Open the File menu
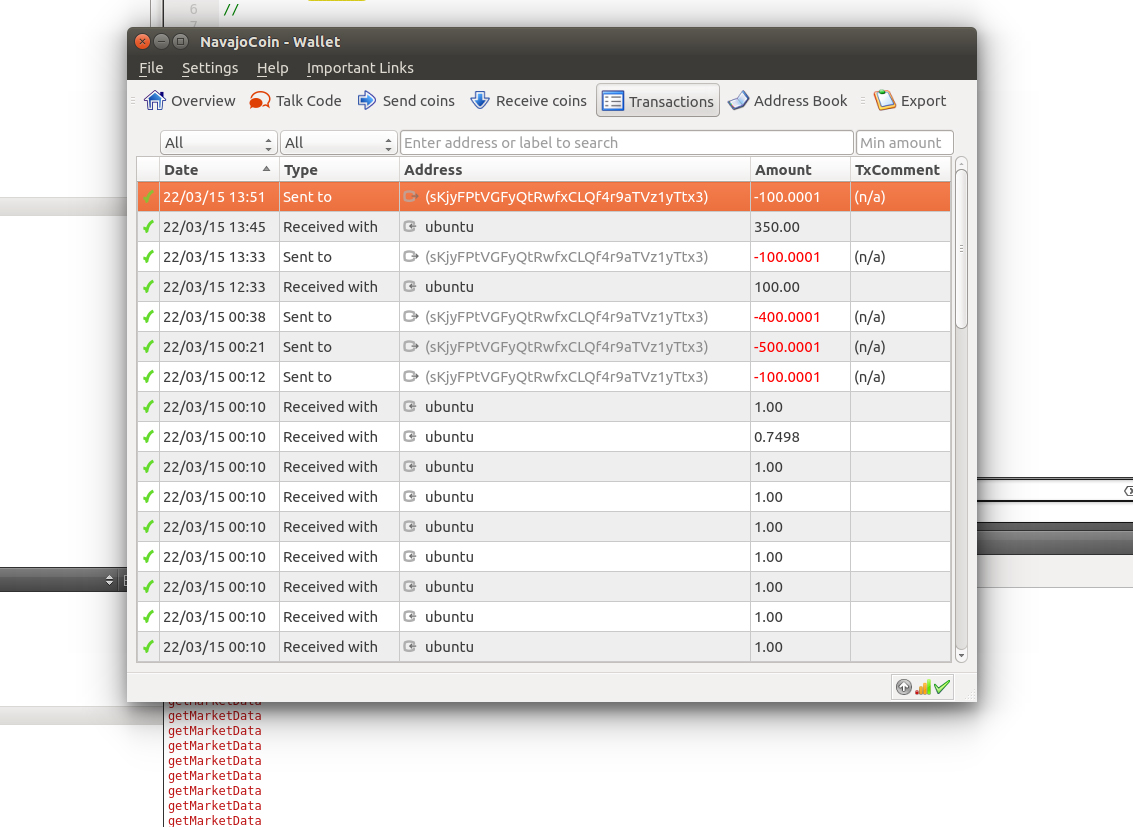 point(151,68)
